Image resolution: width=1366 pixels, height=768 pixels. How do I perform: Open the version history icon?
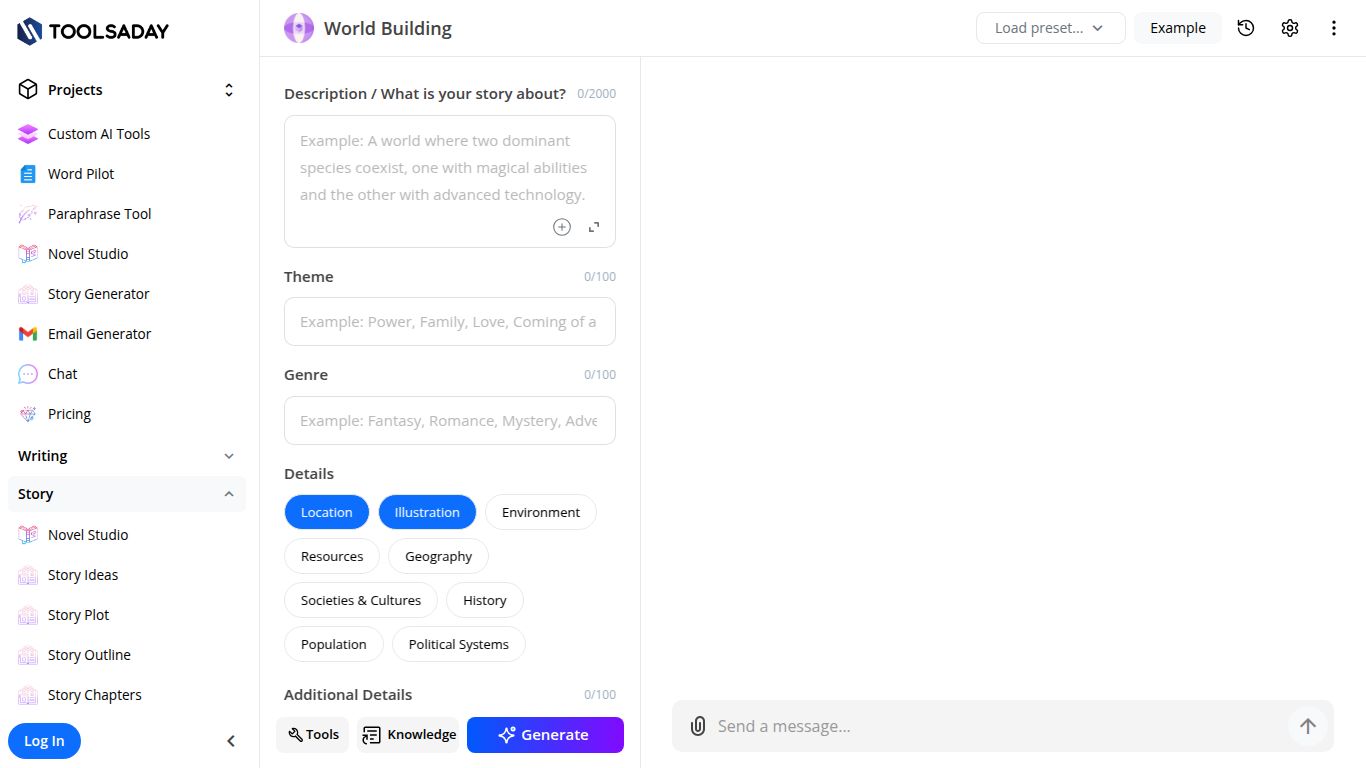(1246, 28)
